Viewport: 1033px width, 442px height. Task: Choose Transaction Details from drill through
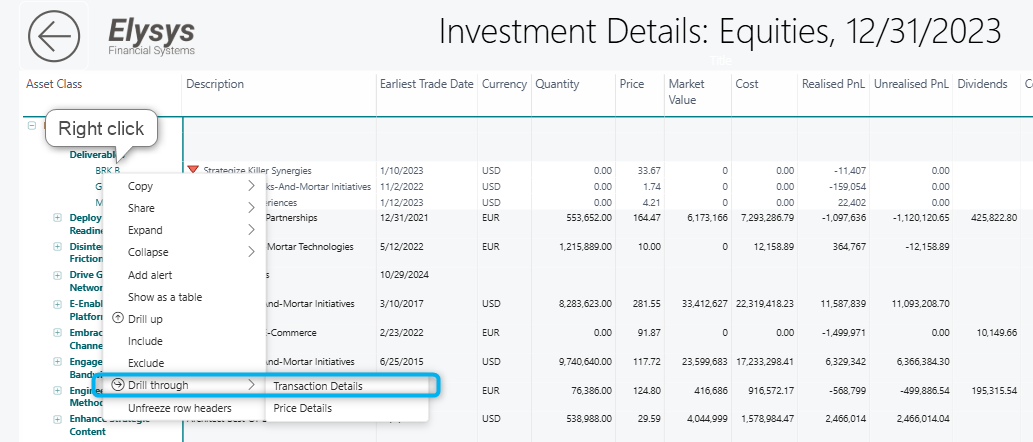point(318,386)
